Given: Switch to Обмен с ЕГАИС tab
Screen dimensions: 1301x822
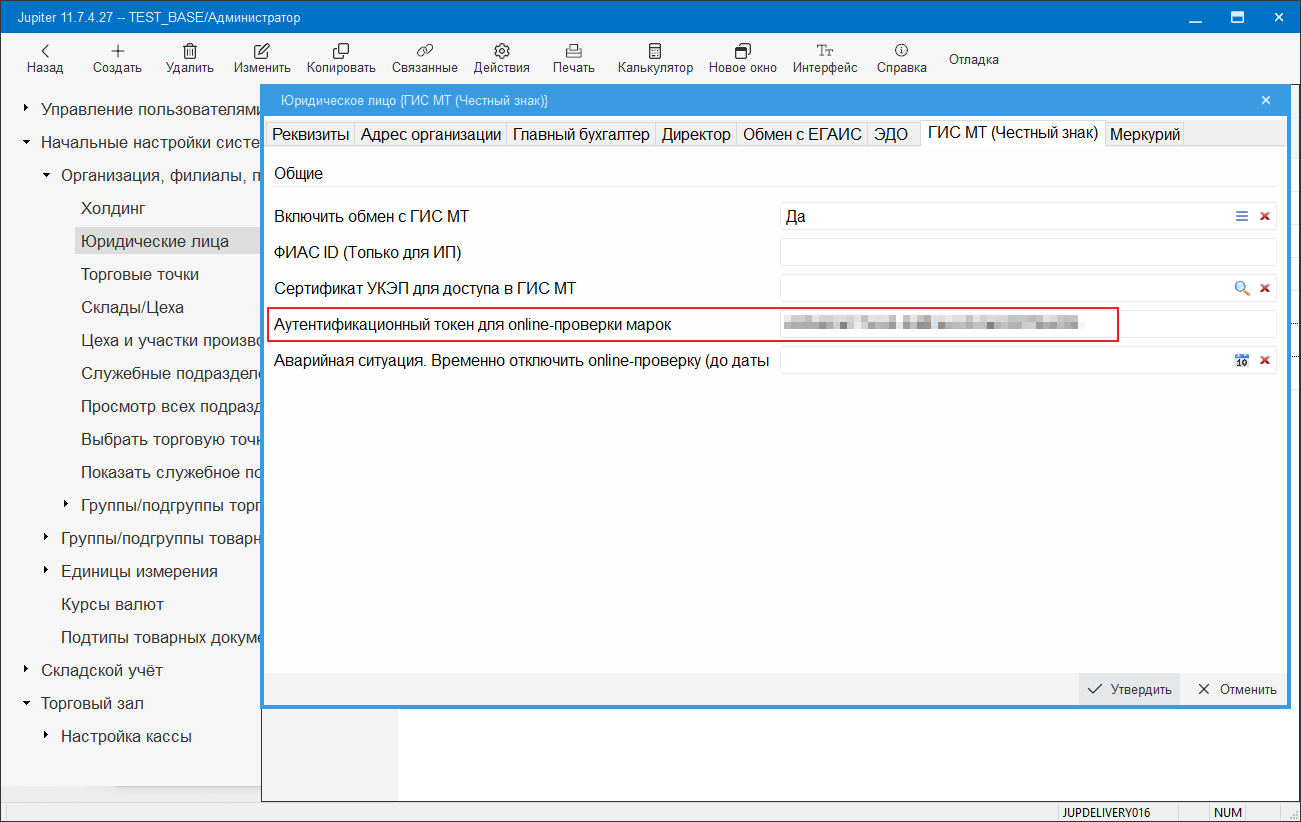Looking at the screenshot, I should point(802,134).
